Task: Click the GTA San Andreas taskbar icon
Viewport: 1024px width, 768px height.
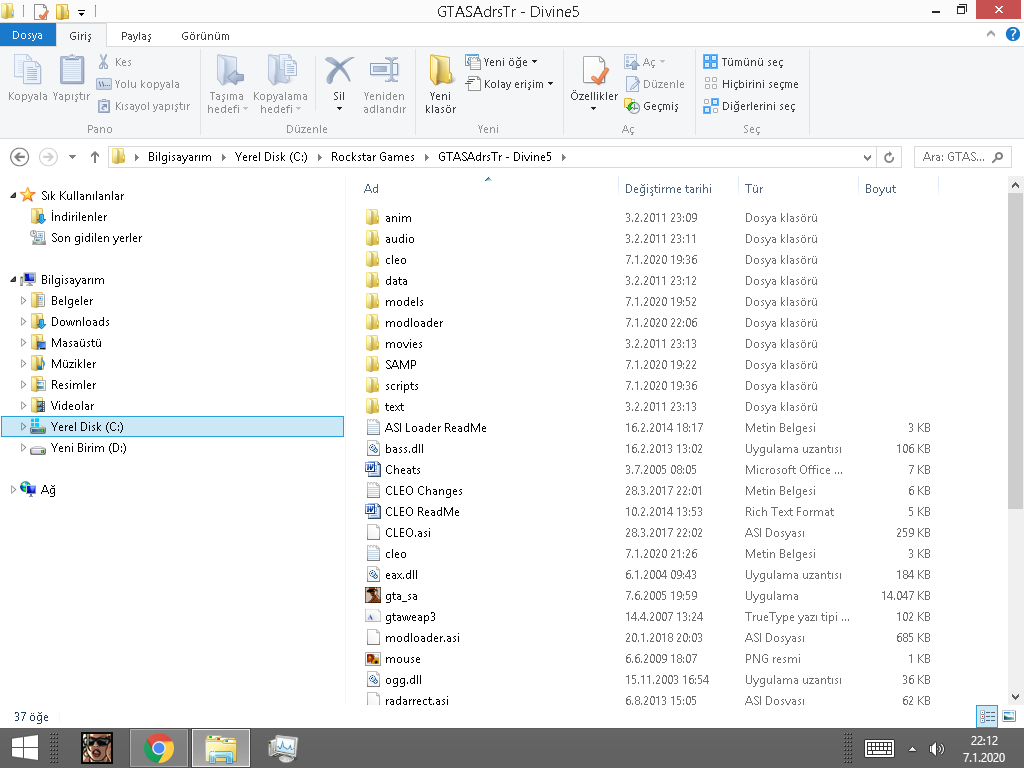Action: click(97, 748)
